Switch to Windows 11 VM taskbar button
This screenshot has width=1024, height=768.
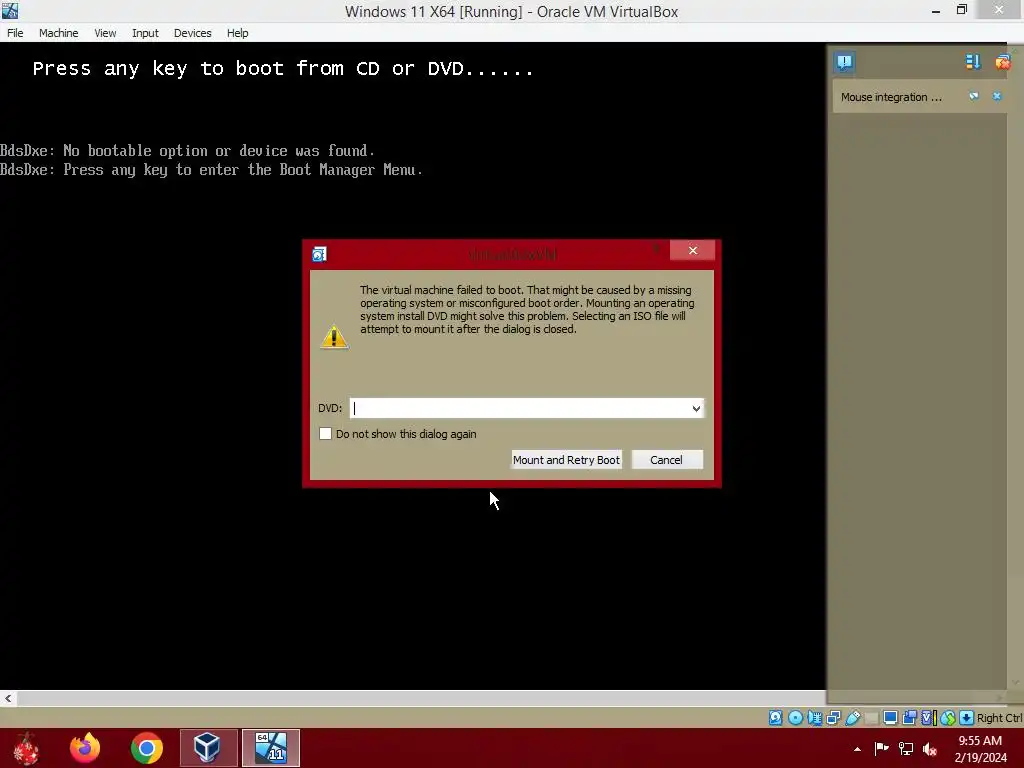pos(271,748)
